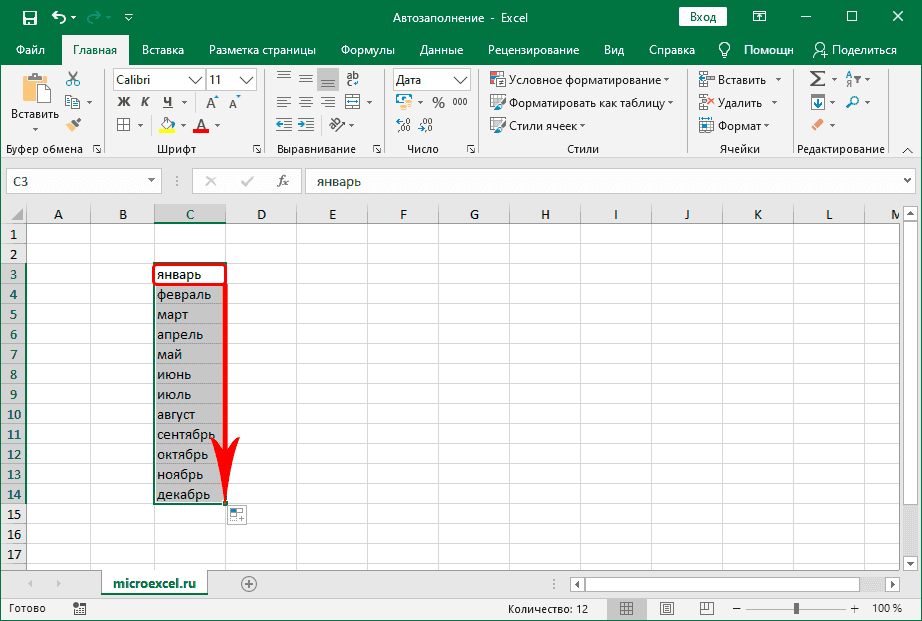Open the Calibri font name dropdown
Viewport: 922px width, 621px height.
[195, 79]
